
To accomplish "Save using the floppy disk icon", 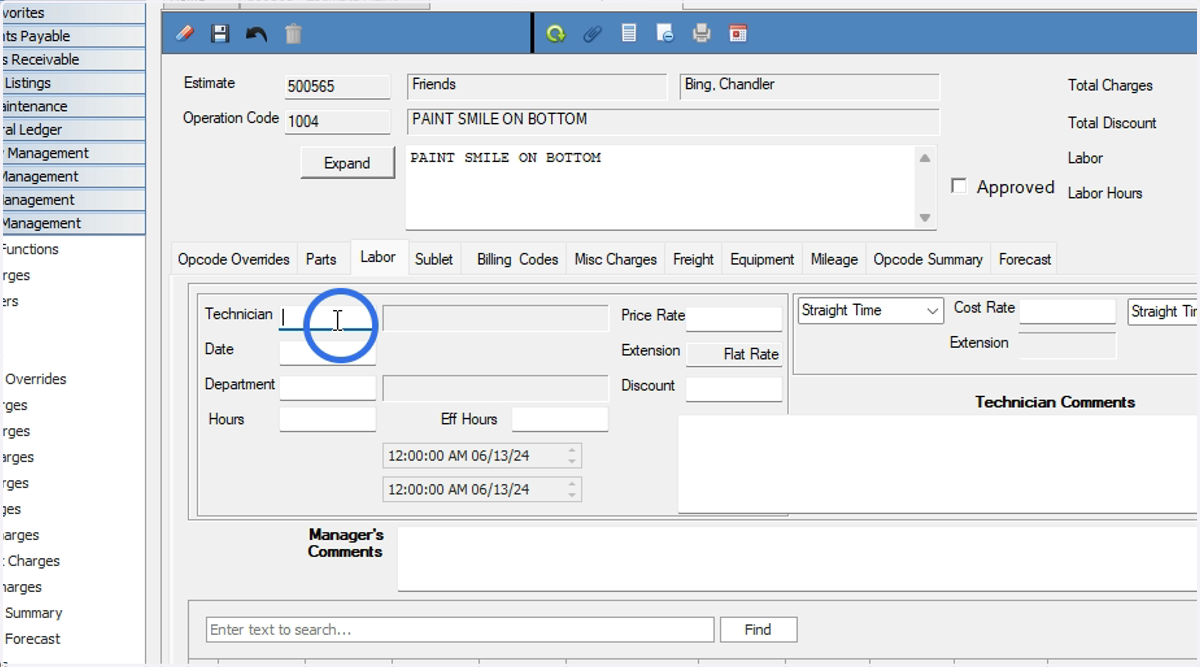I will [x=220, y=34].
